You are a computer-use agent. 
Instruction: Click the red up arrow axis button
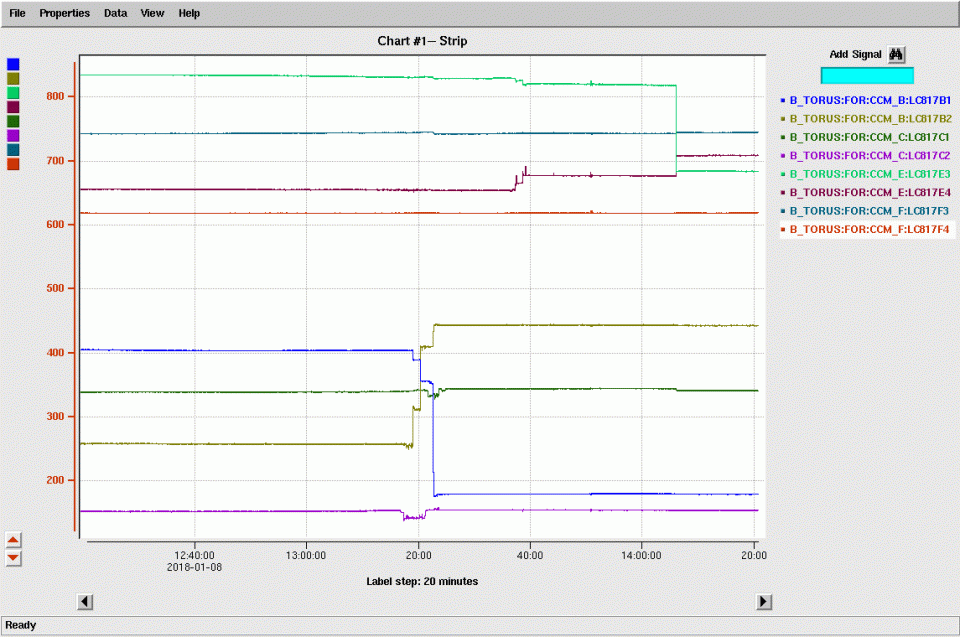pos(13,540)
